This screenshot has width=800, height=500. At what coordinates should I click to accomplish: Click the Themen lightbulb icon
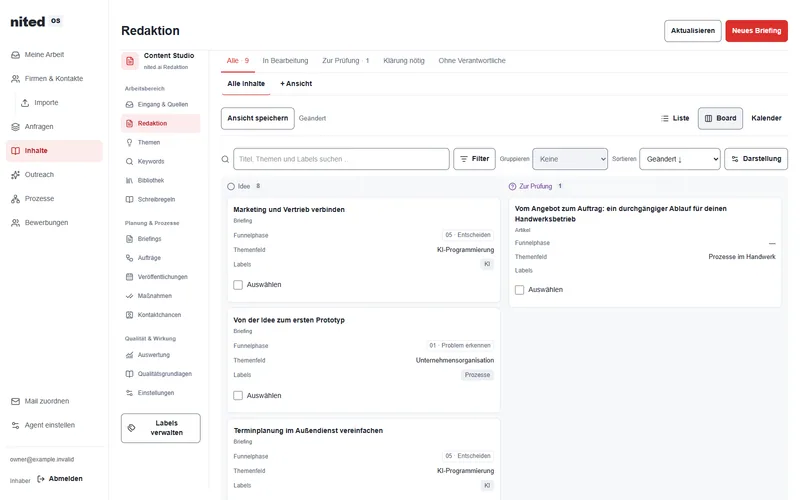tap(130, 142)
